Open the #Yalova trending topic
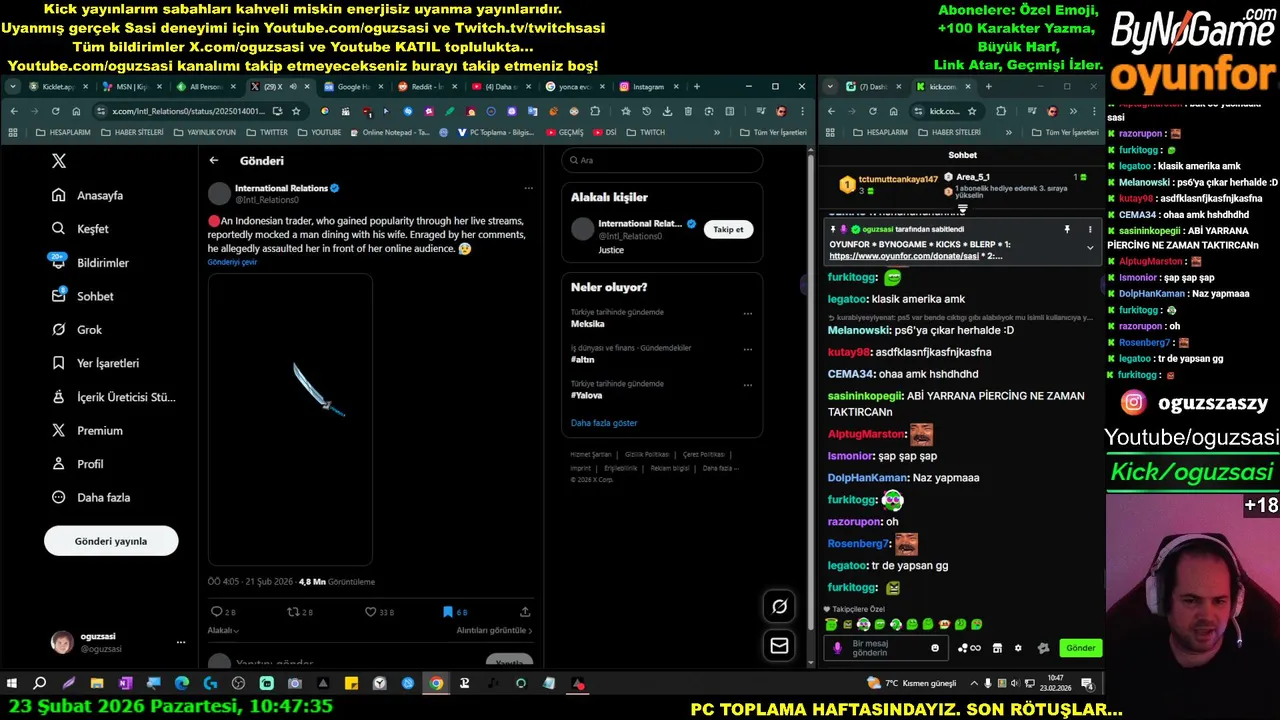Image resolution: width=1280 pixels, height=720 pixels. pos(586,395)
